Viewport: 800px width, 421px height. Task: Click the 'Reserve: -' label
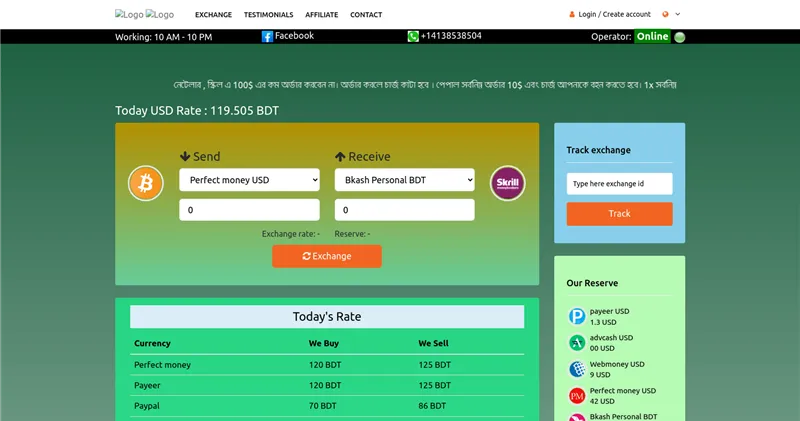(x=353, y=234)
